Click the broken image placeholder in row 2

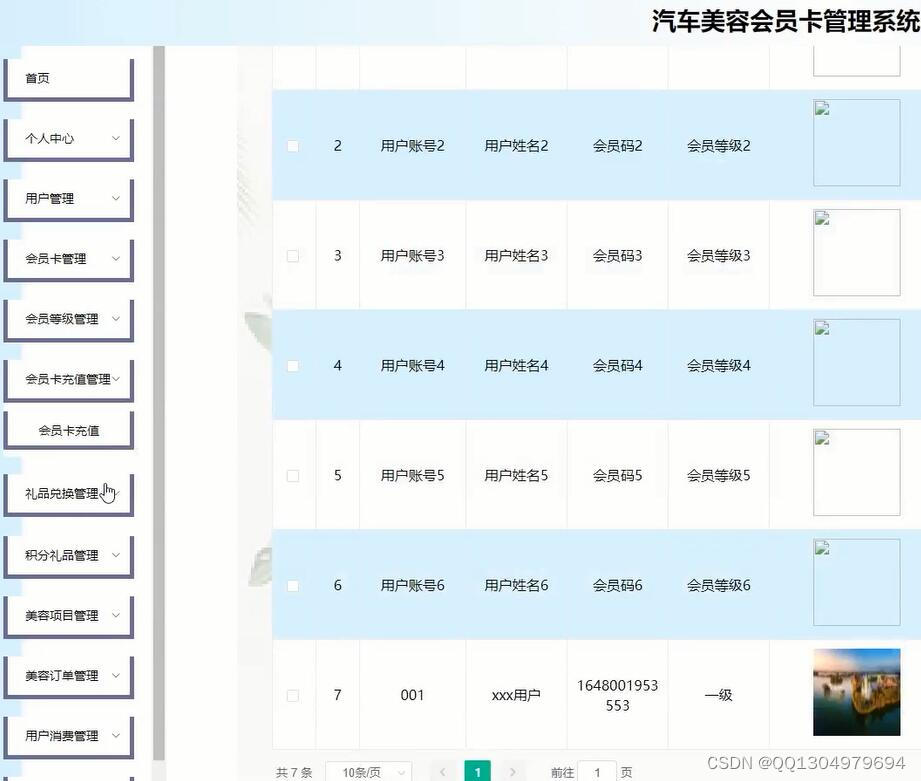tap(855, 142)
